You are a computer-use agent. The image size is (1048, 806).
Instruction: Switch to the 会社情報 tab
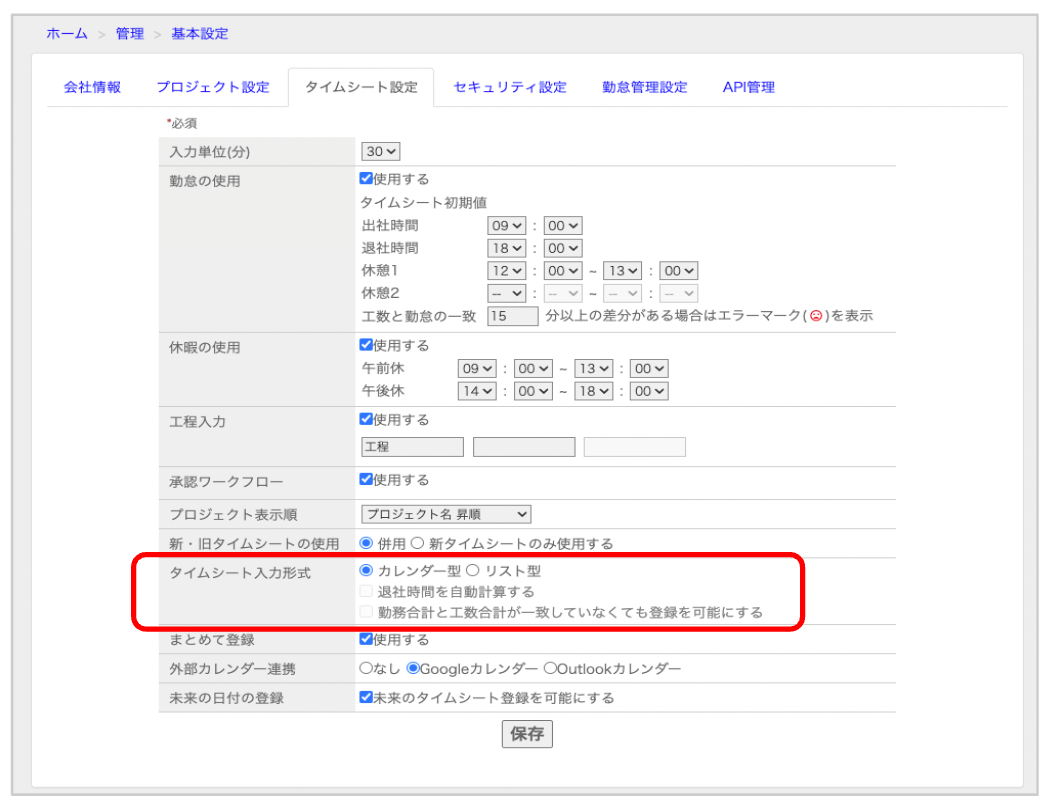click(92, 87)
